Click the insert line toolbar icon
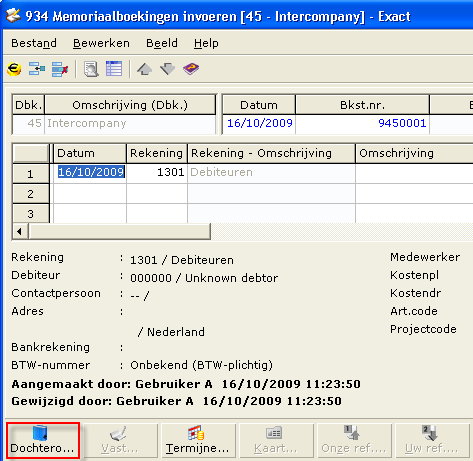Image resolution: width=473 pixels, height=461 pixels. click(37, 69)
